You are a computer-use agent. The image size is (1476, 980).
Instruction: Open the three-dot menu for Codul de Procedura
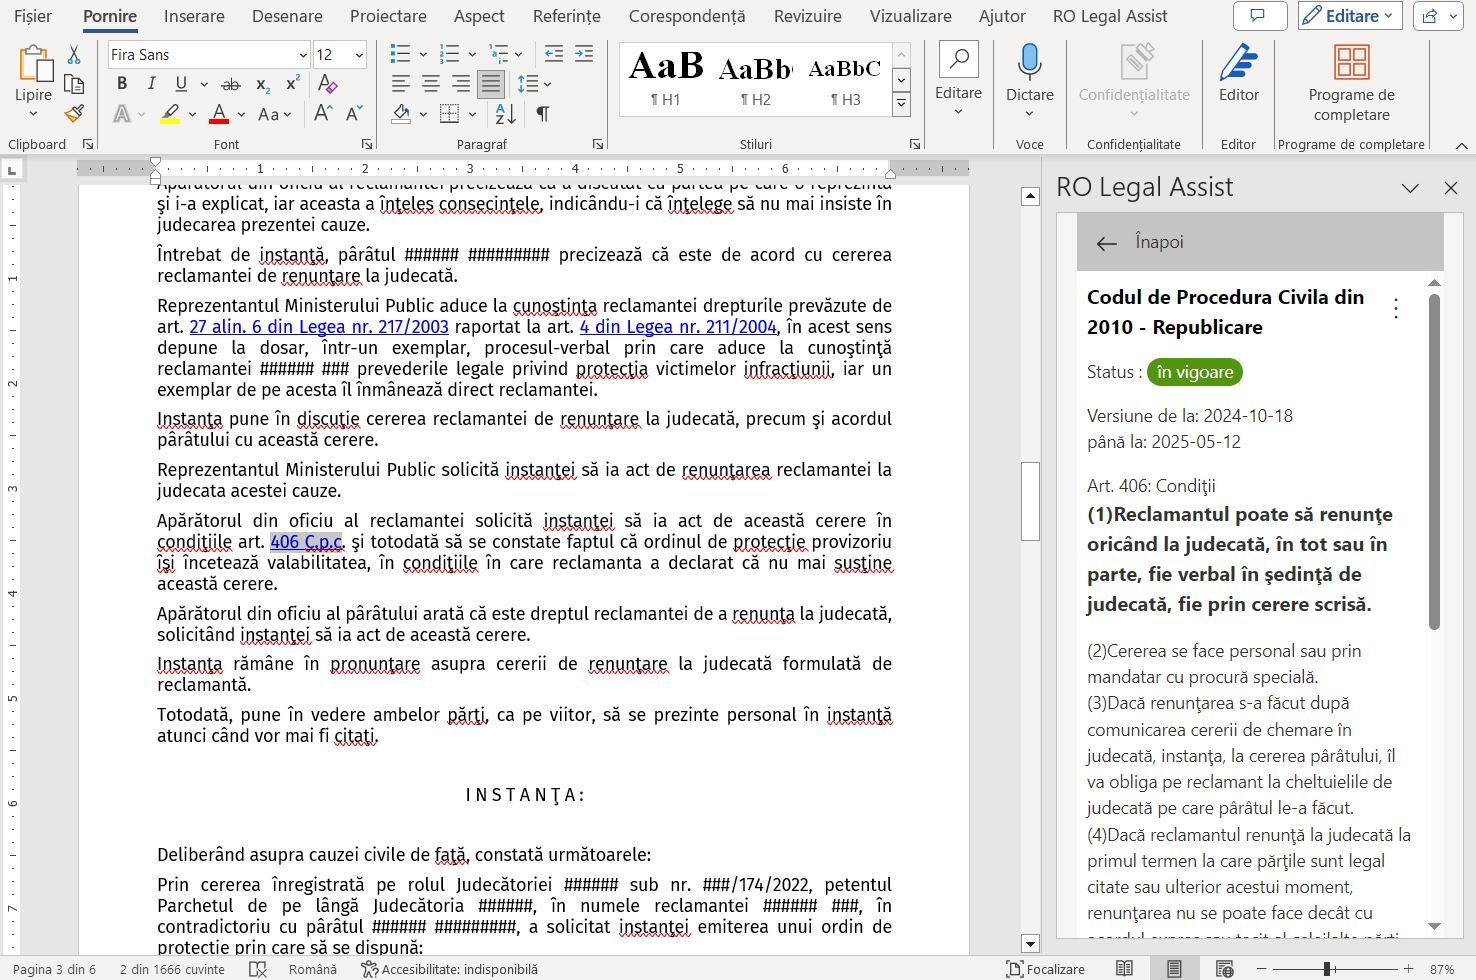point(1396,309)
